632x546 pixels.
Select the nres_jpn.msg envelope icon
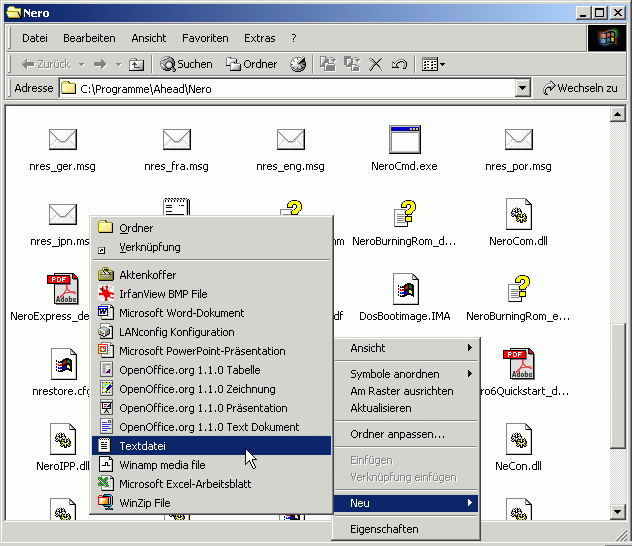tap(62, 214)
